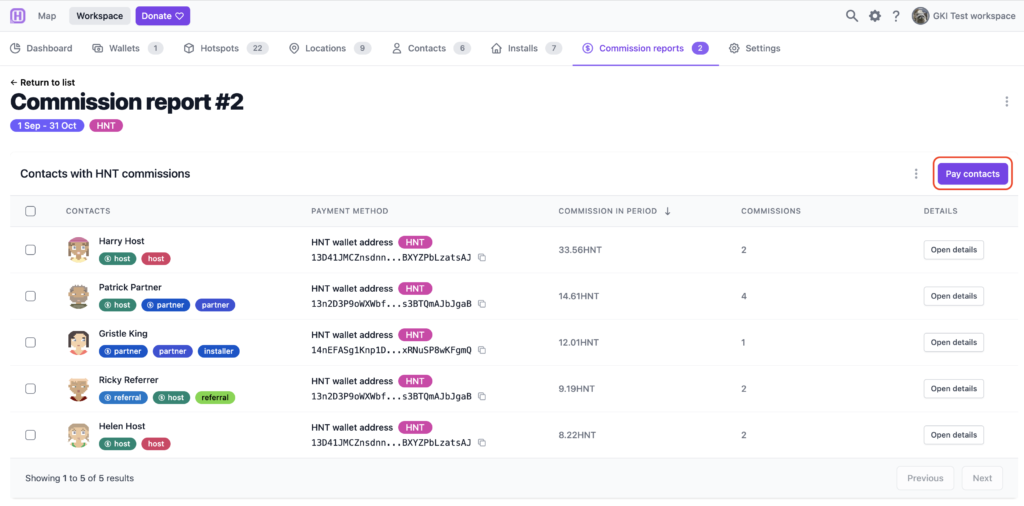
Task: Copy Helen Host's wallet address
Action: 482,443
